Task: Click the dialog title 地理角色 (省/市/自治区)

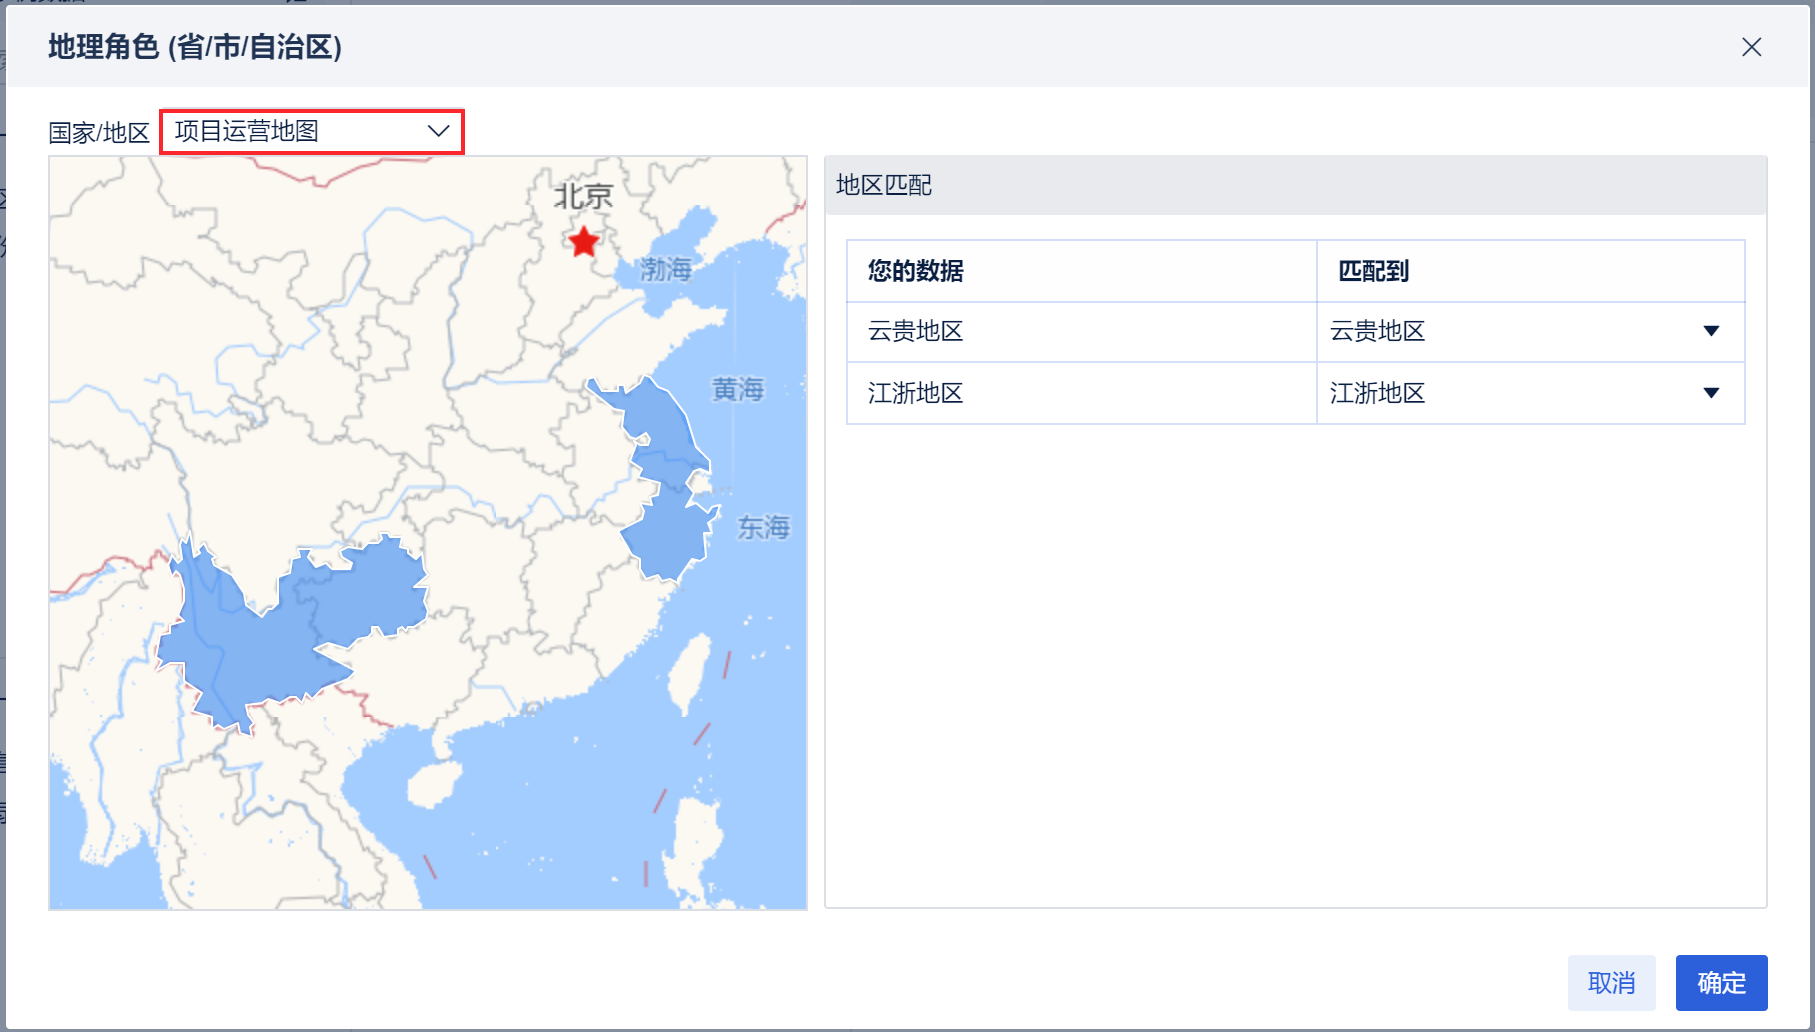Action: 195,47
